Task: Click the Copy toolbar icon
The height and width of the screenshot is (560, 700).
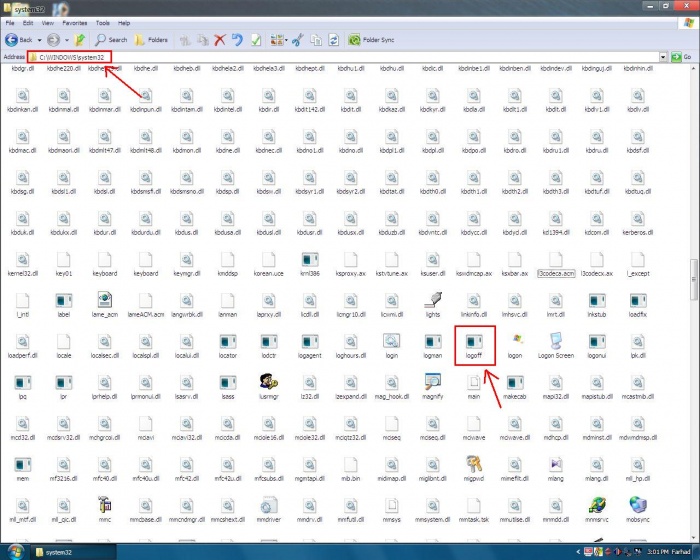Action: 316,40
